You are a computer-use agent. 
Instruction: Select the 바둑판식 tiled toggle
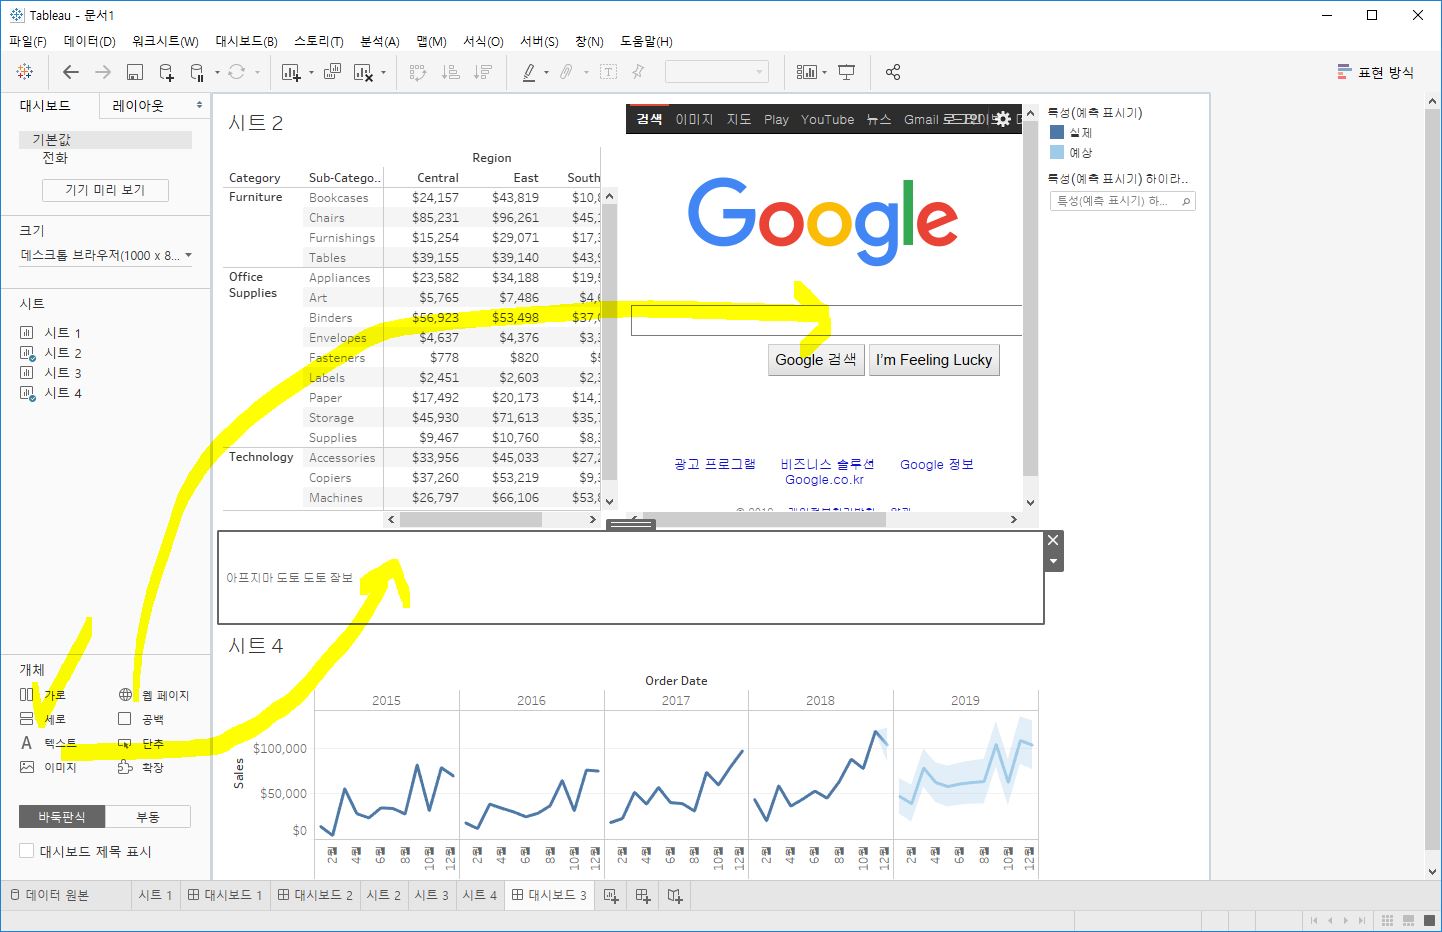[62, 817]
